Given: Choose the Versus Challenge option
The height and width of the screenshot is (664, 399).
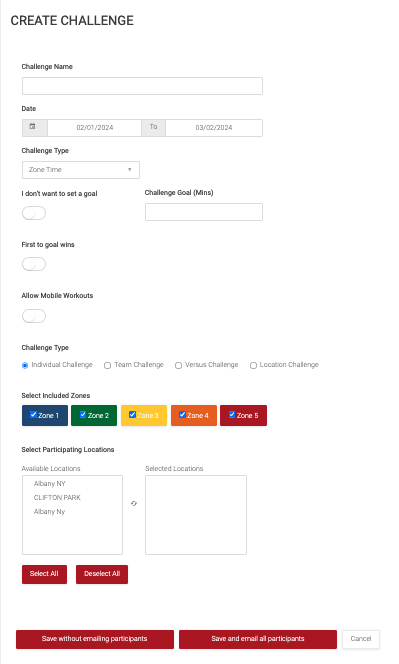Looking at the screenshot, I should tap(178, 365).
